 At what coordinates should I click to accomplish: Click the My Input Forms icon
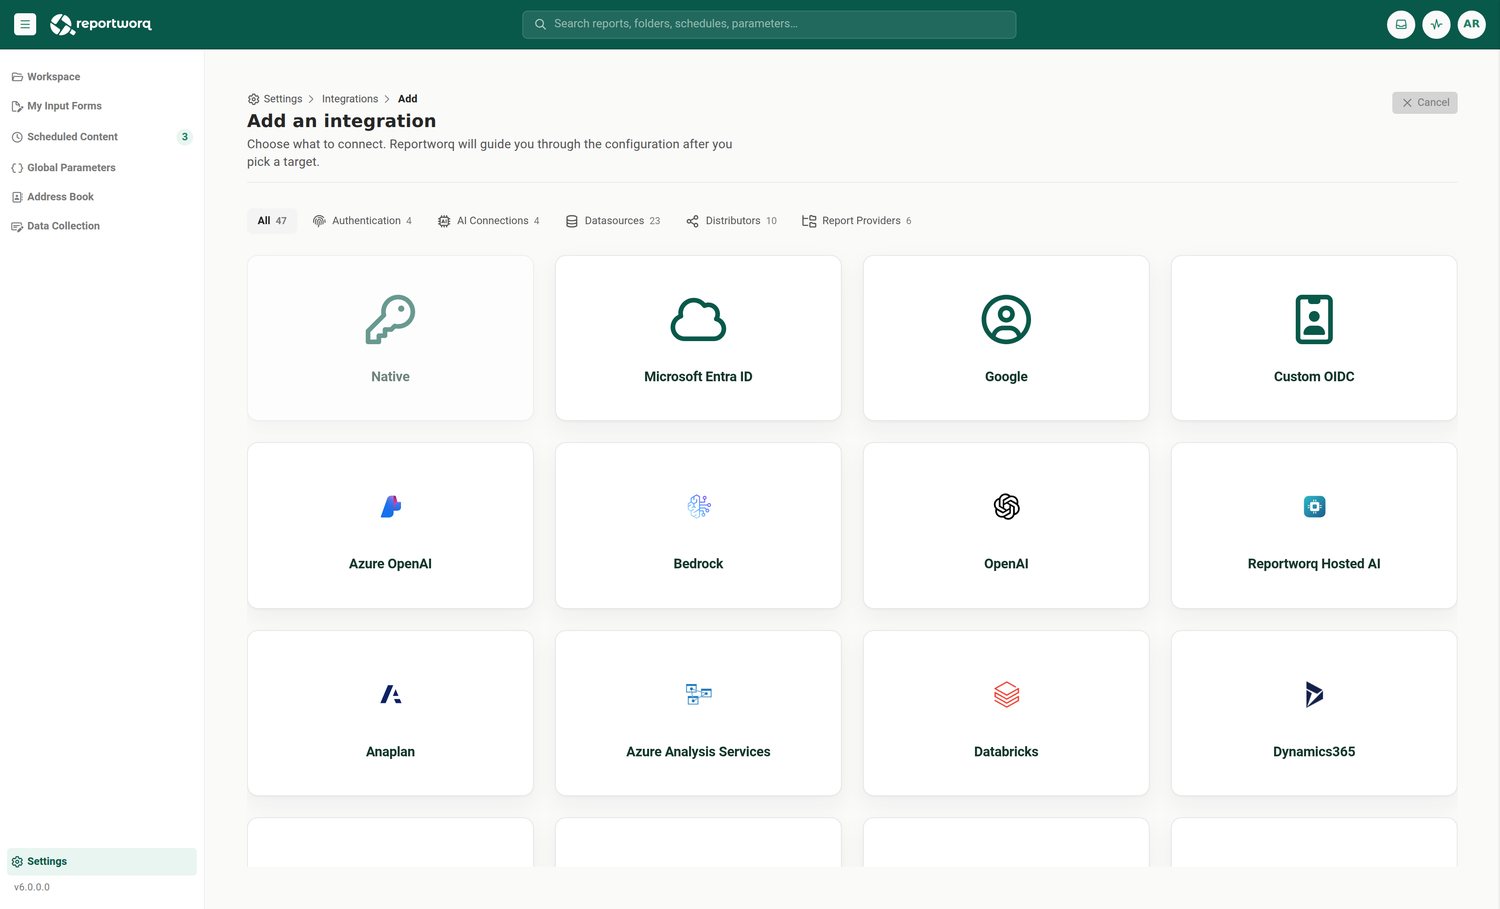point(17,106)
